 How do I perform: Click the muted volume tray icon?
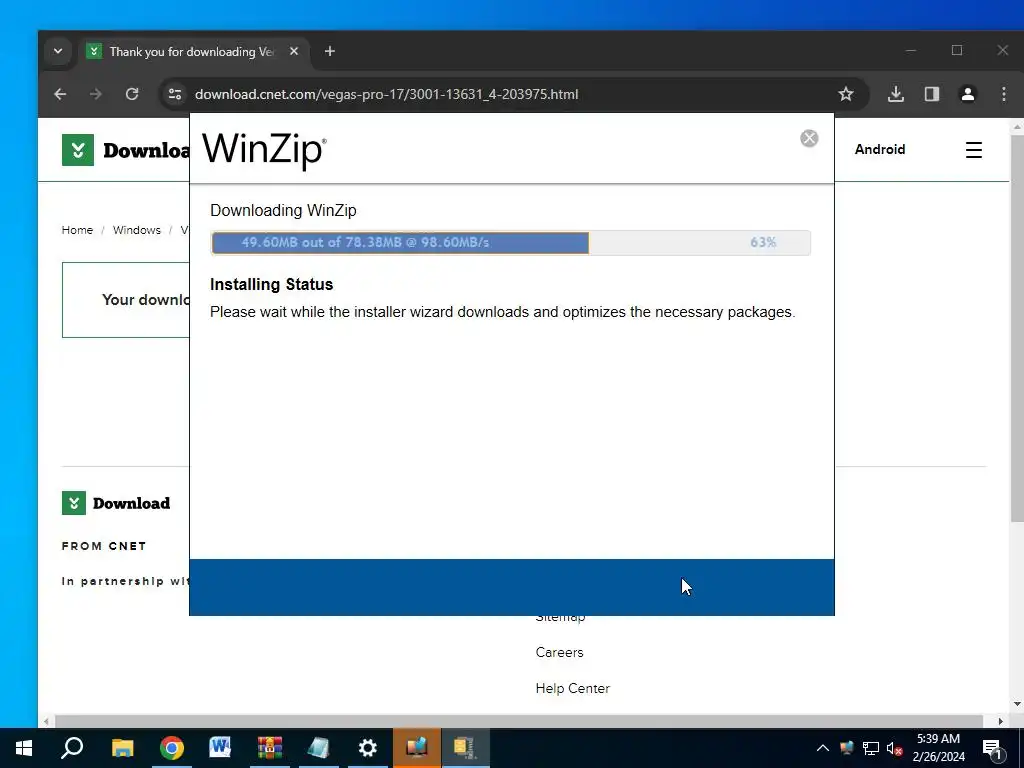(895, 748)
